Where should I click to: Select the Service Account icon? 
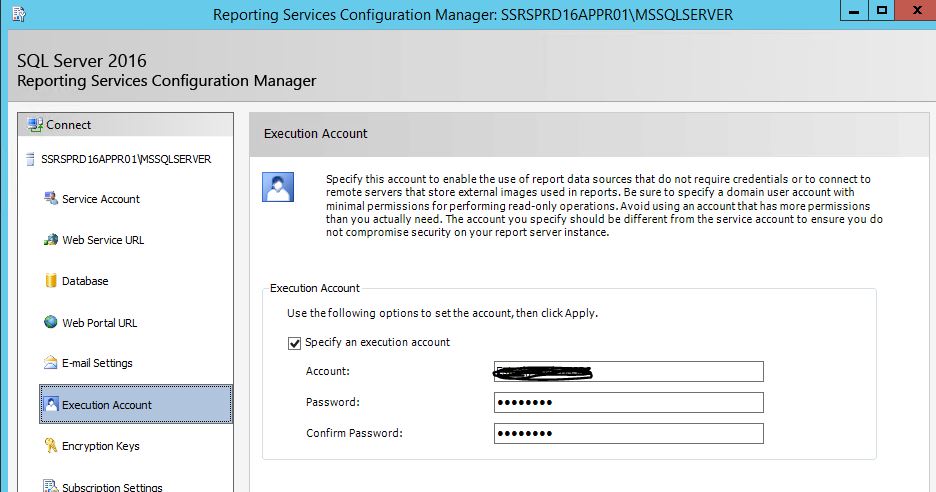point(51,199)
